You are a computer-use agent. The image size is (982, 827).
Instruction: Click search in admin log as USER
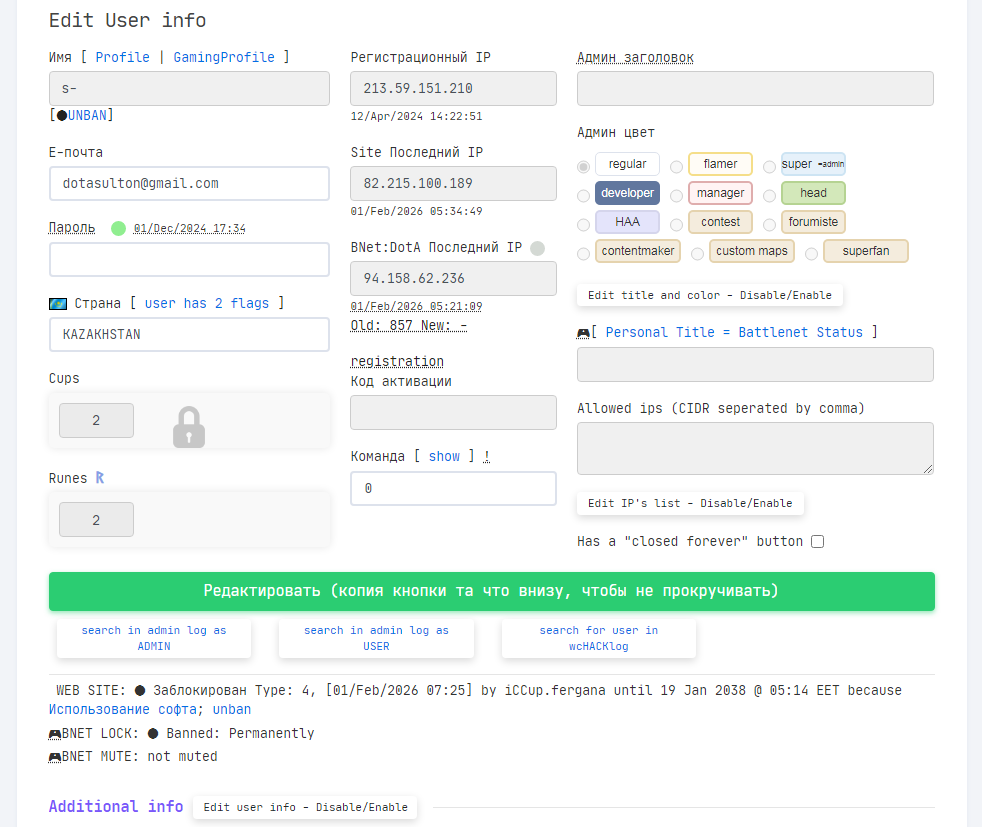(376, 638)
